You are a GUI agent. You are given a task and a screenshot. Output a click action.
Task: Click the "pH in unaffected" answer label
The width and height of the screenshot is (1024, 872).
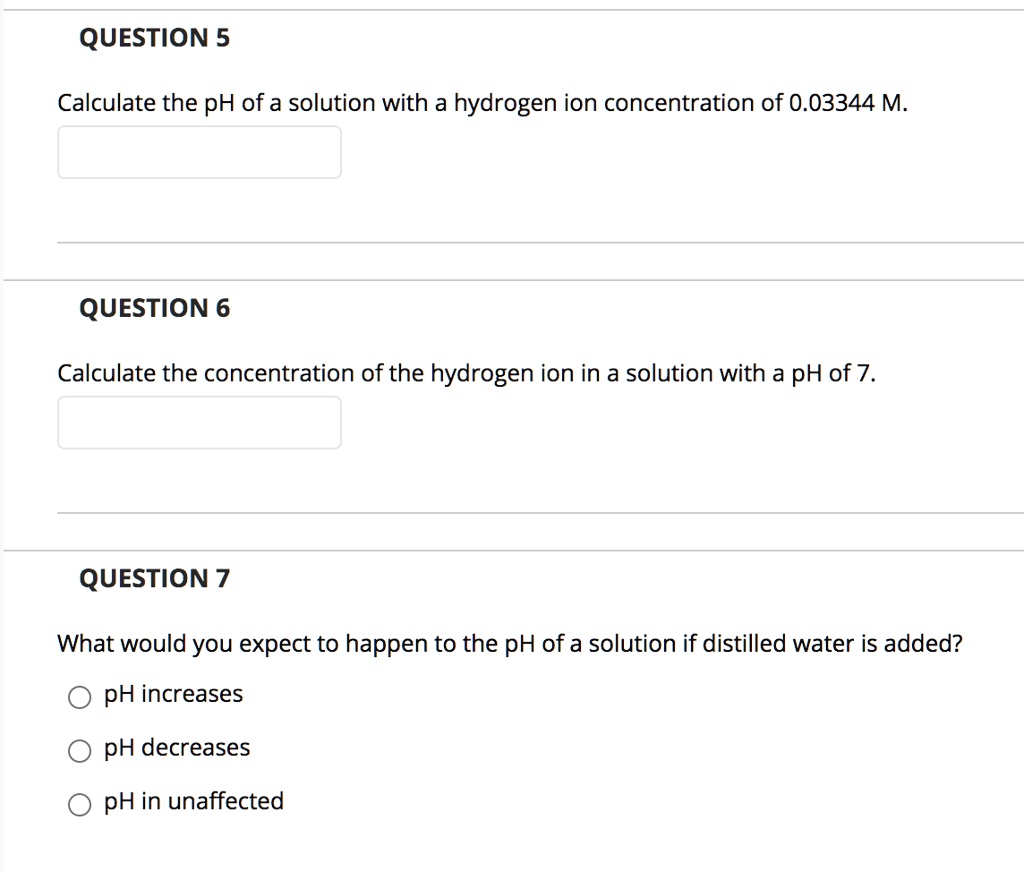click(x=193, y=801)
